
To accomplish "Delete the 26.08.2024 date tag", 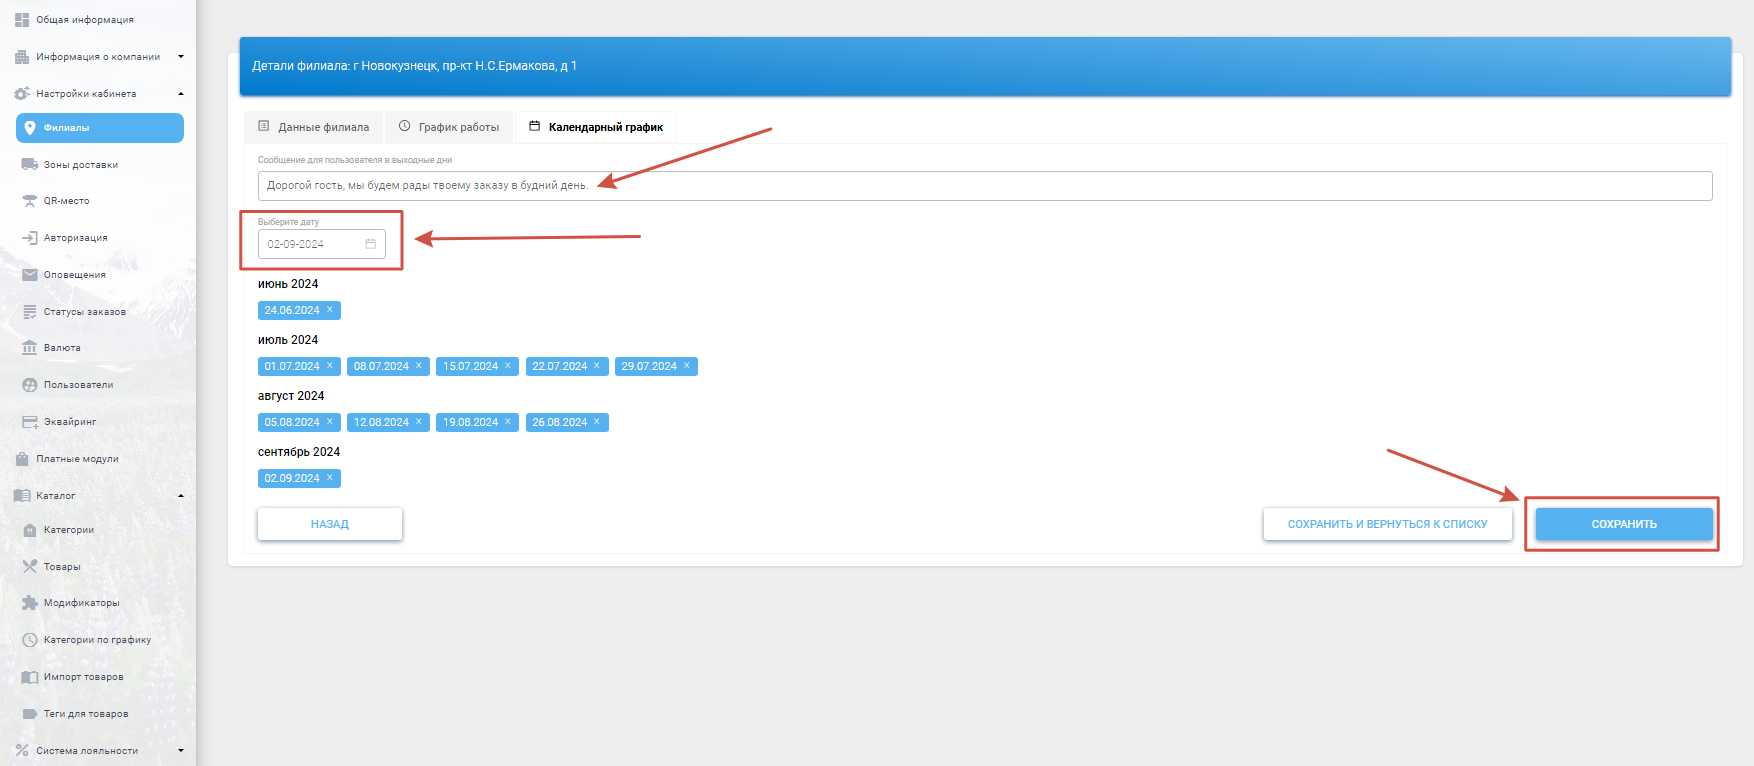I will tap(597, 422).
